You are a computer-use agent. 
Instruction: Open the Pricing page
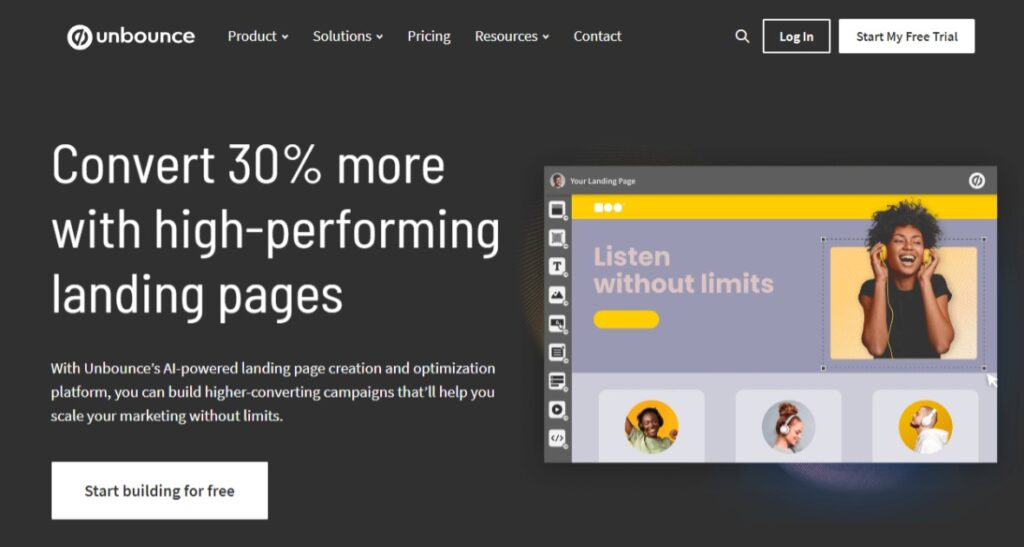429,37
